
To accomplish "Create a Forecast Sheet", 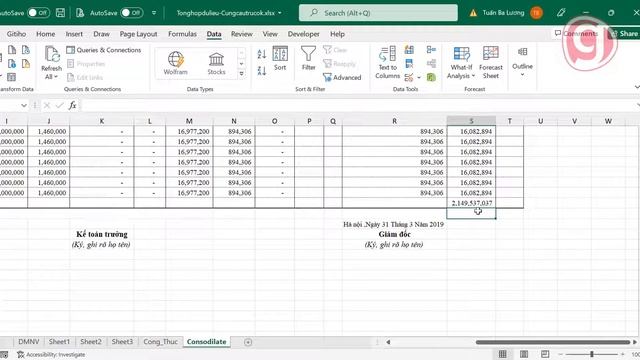I will tap(491, 62).
